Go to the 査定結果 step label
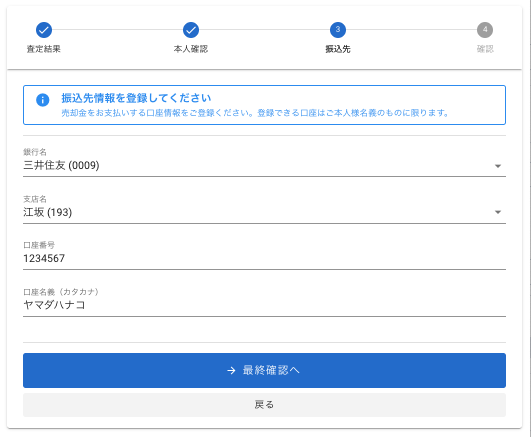The height and width of the screenshot is (437, 531). (x=44, y=49)
